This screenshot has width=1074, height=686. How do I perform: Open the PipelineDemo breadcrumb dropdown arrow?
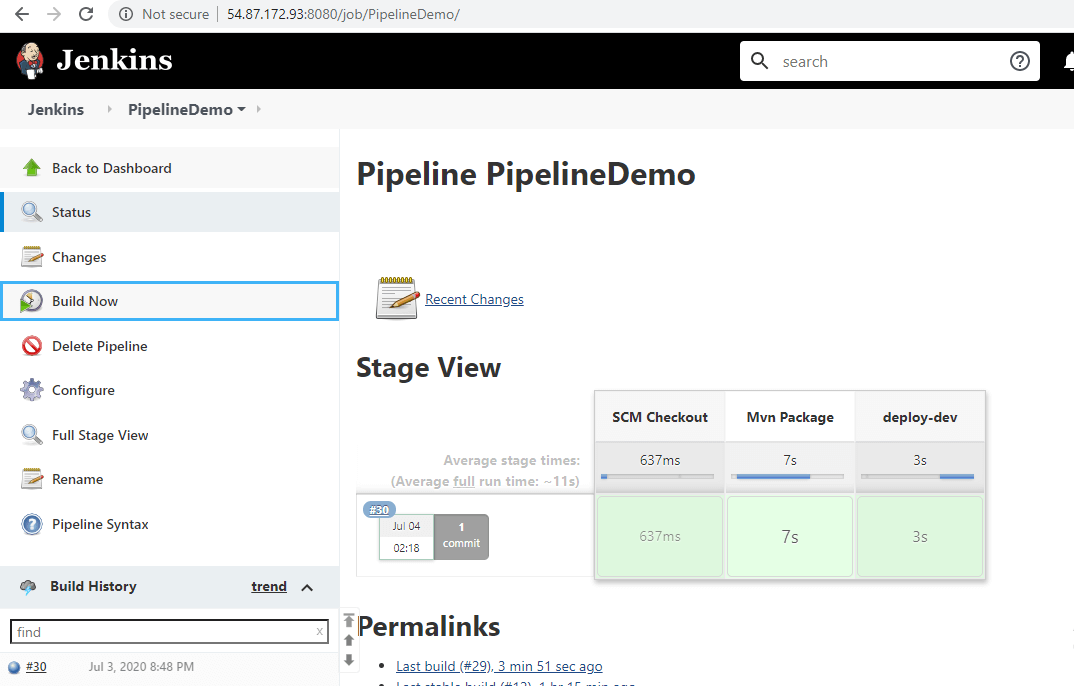coord(241,110)
